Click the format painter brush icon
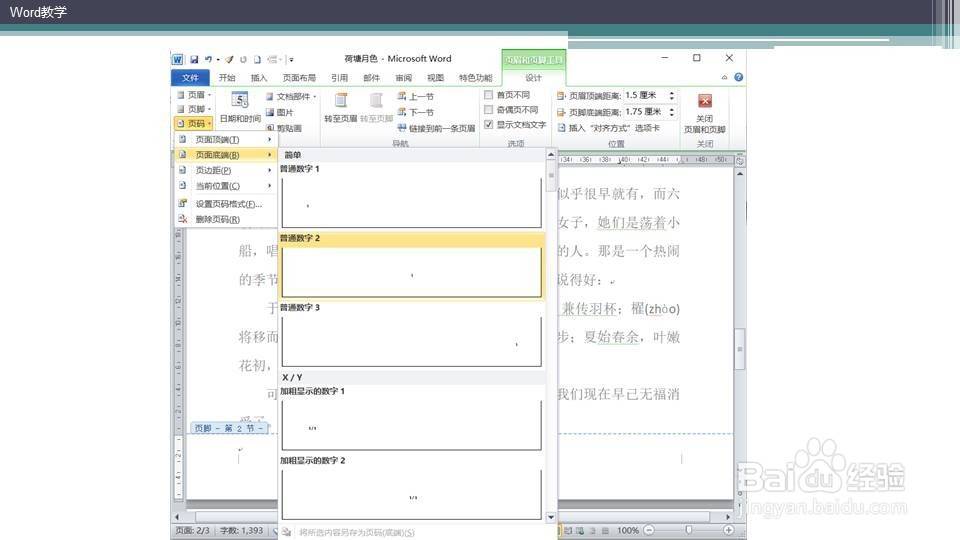 tap(229, 59)
